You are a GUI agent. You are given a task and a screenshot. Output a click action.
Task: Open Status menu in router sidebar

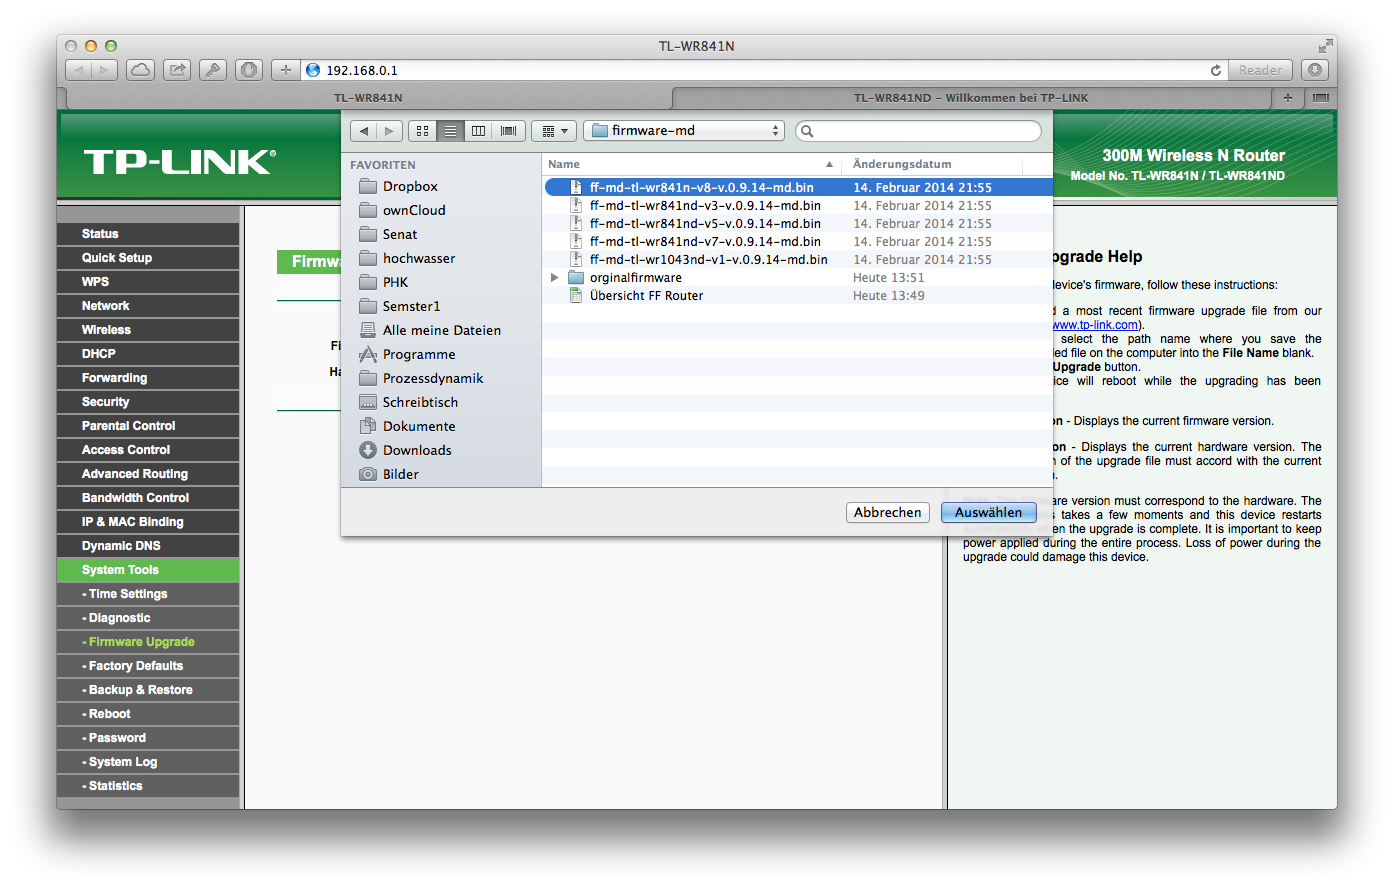(x=148, y=234)
